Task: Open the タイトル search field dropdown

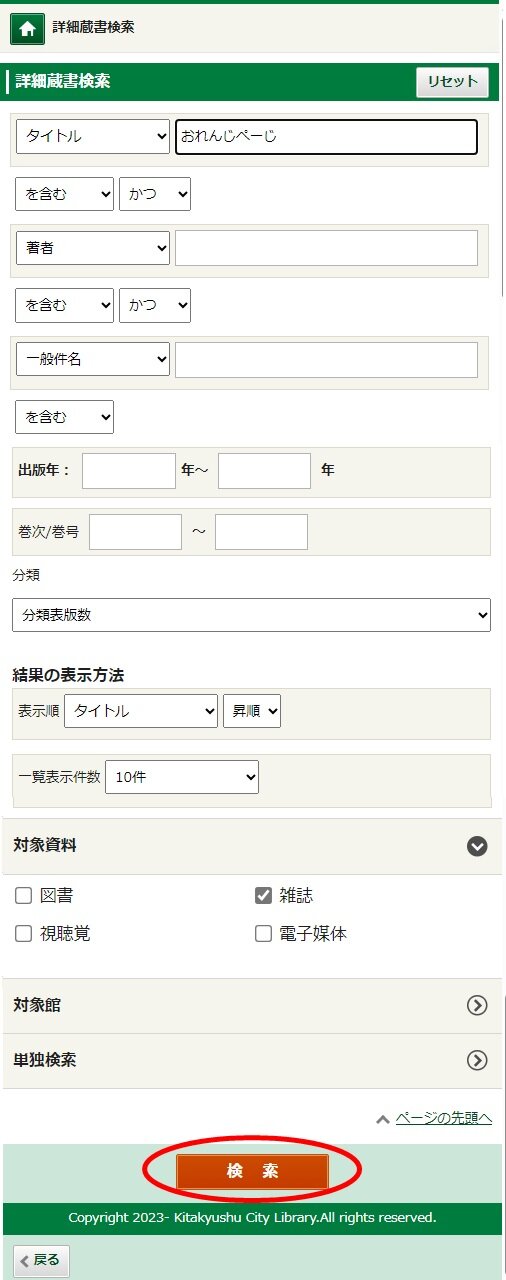Action: coord(93,137)
